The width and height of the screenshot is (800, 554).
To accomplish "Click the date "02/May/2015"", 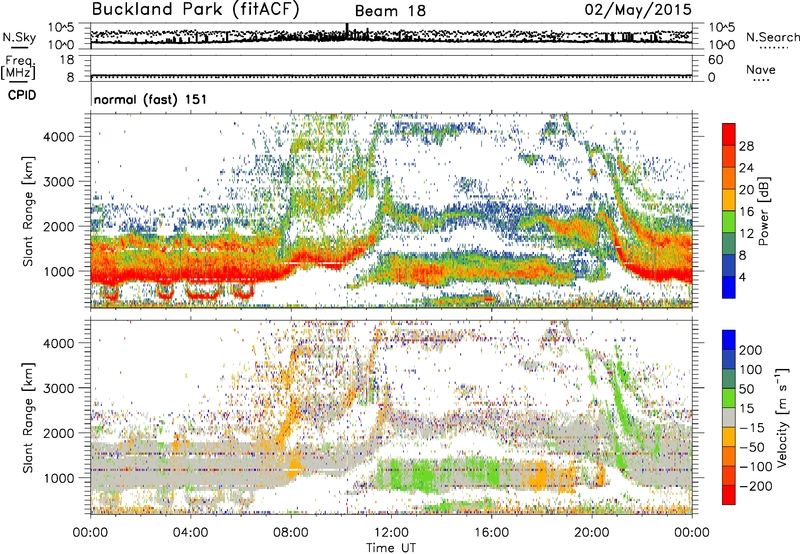I will 638,9.
